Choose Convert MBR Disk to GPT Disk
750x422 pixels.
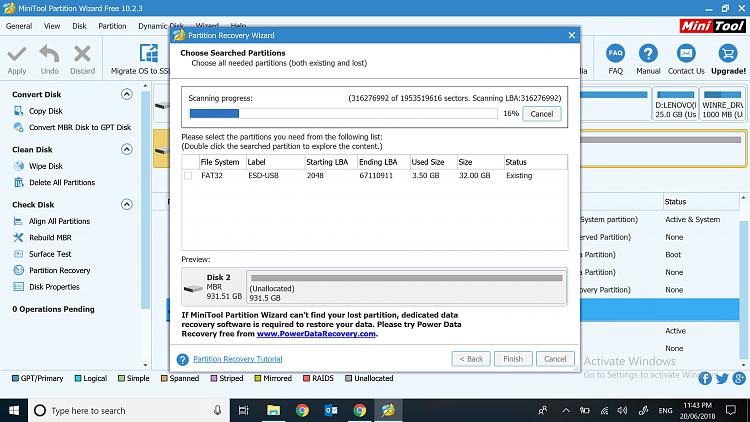tap(80, 127)
